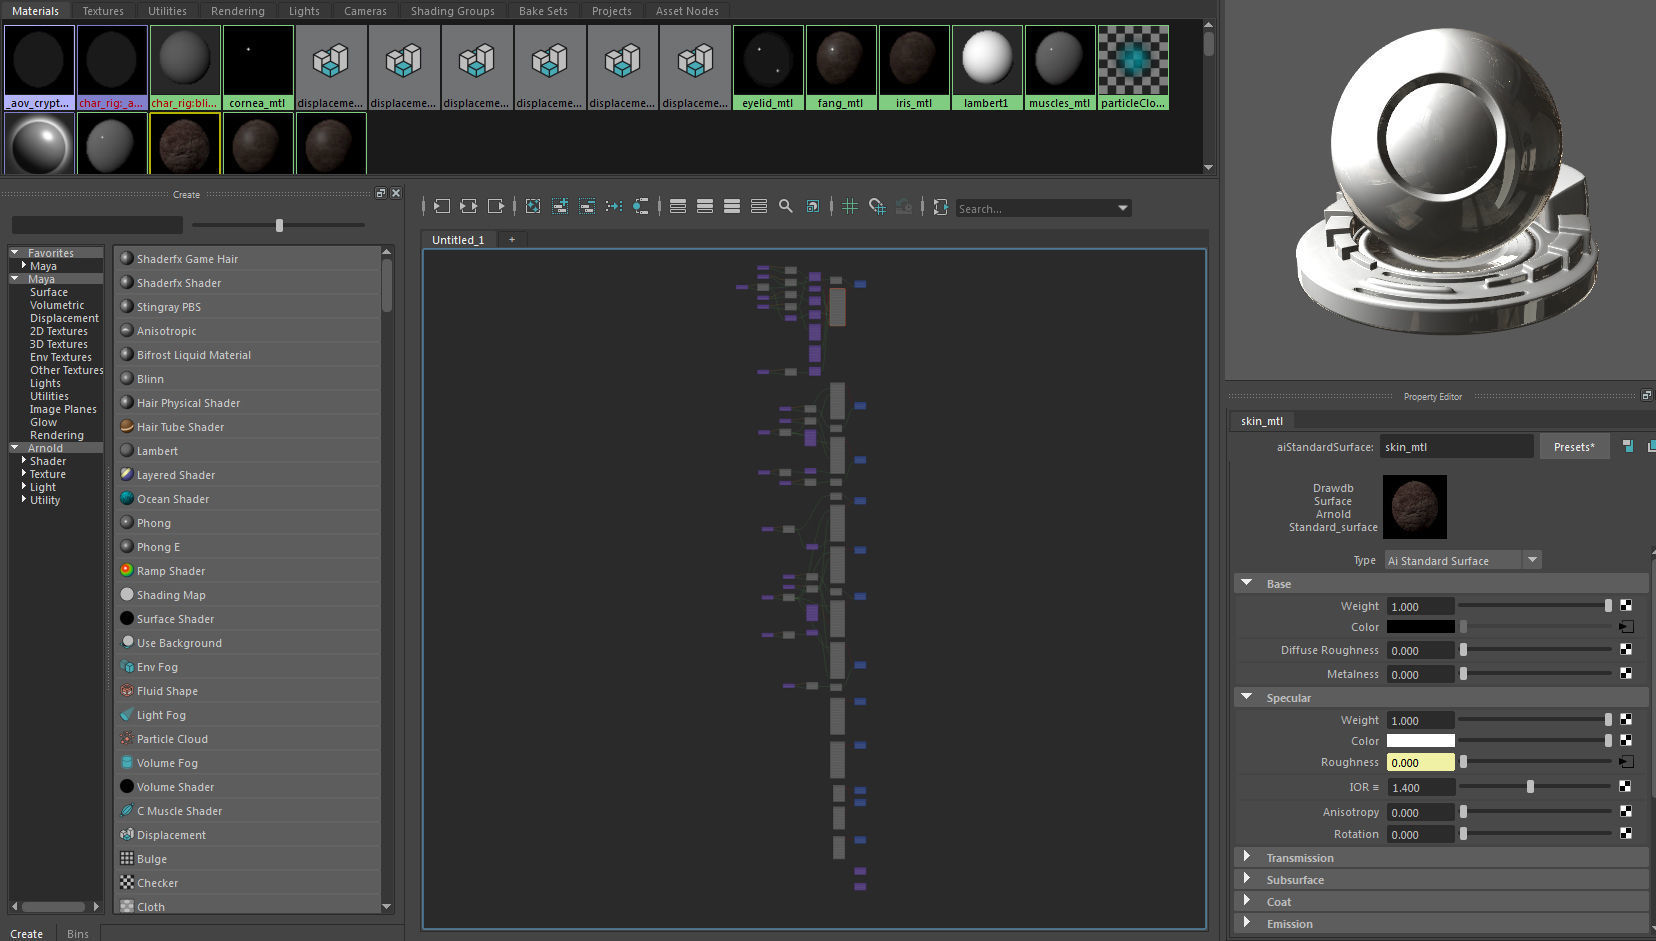
Task: Expand the Coat section
Action: [1246, 901]
